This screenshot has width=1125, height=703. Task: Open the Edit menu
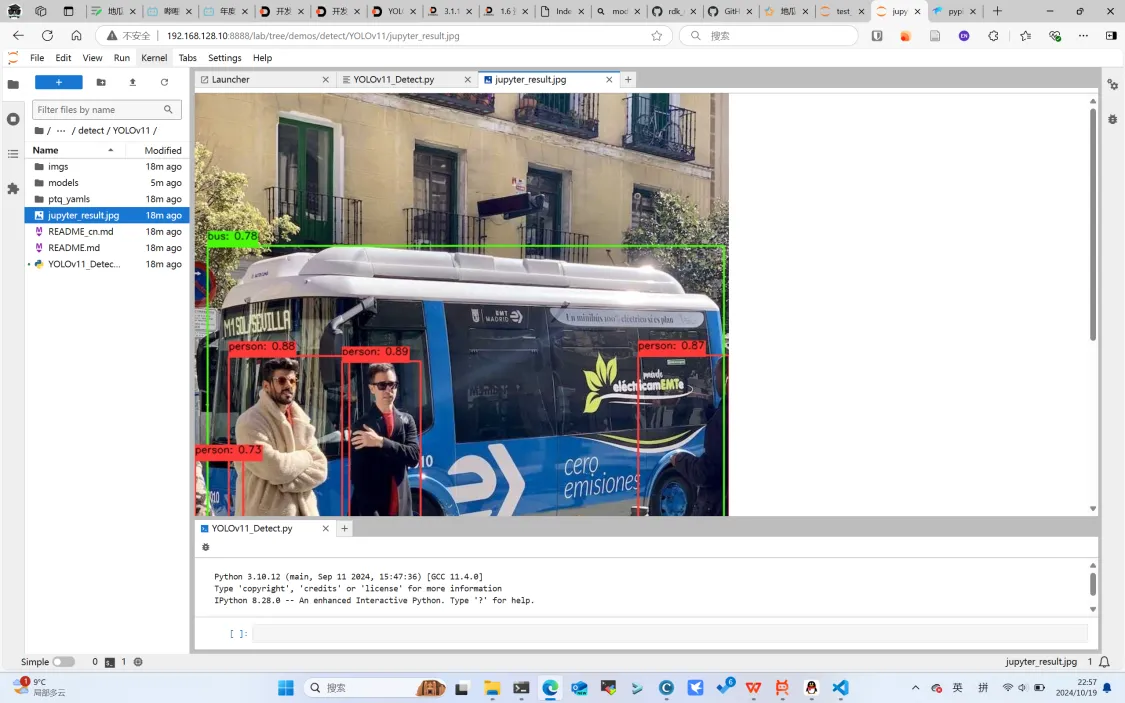pos(63,58)
